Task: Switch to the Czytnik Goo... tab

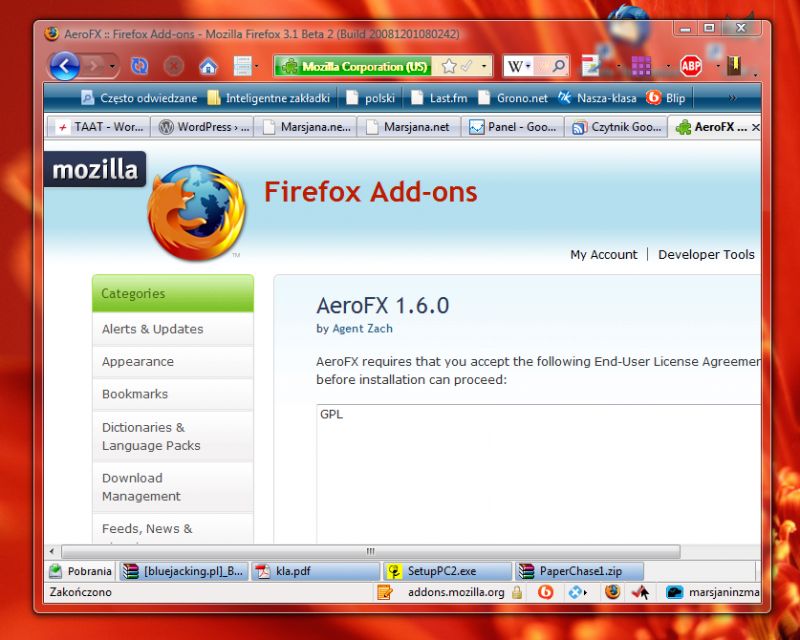Action: pos(616,127)
